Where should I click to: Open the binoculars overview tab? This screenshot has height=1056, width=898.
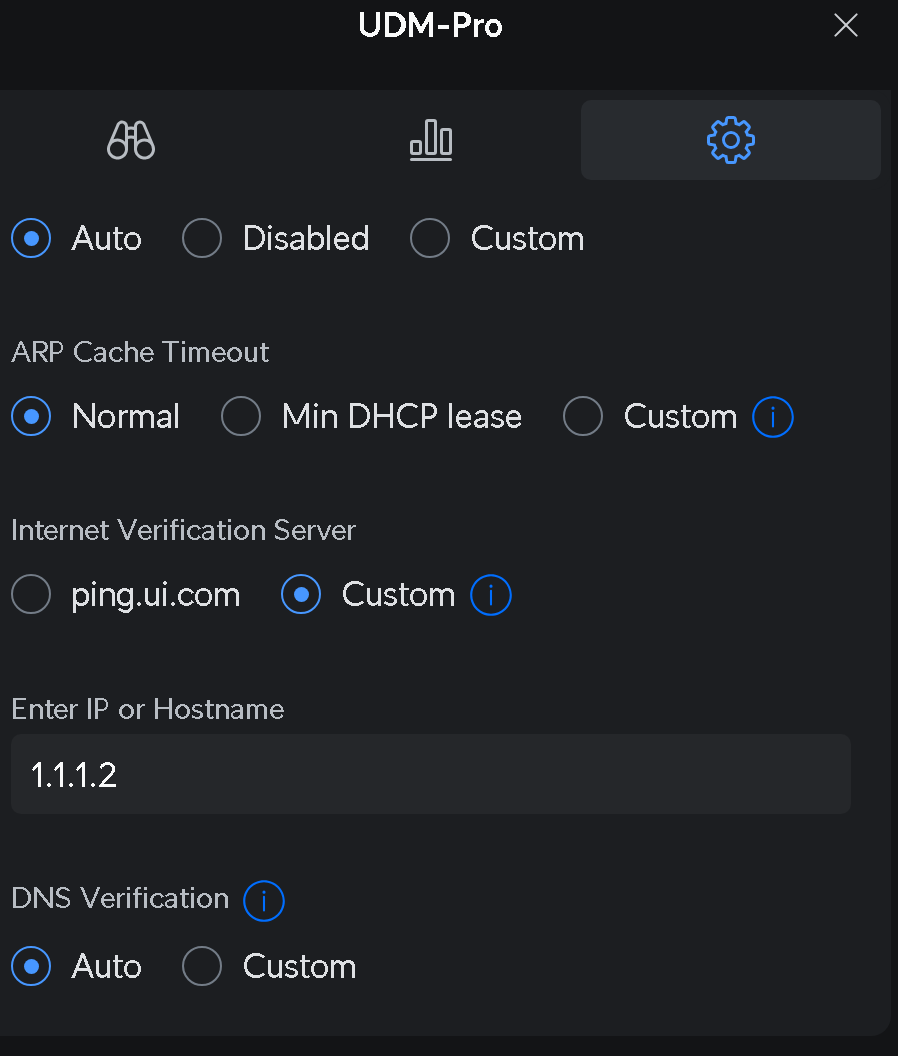click(131, 140)
